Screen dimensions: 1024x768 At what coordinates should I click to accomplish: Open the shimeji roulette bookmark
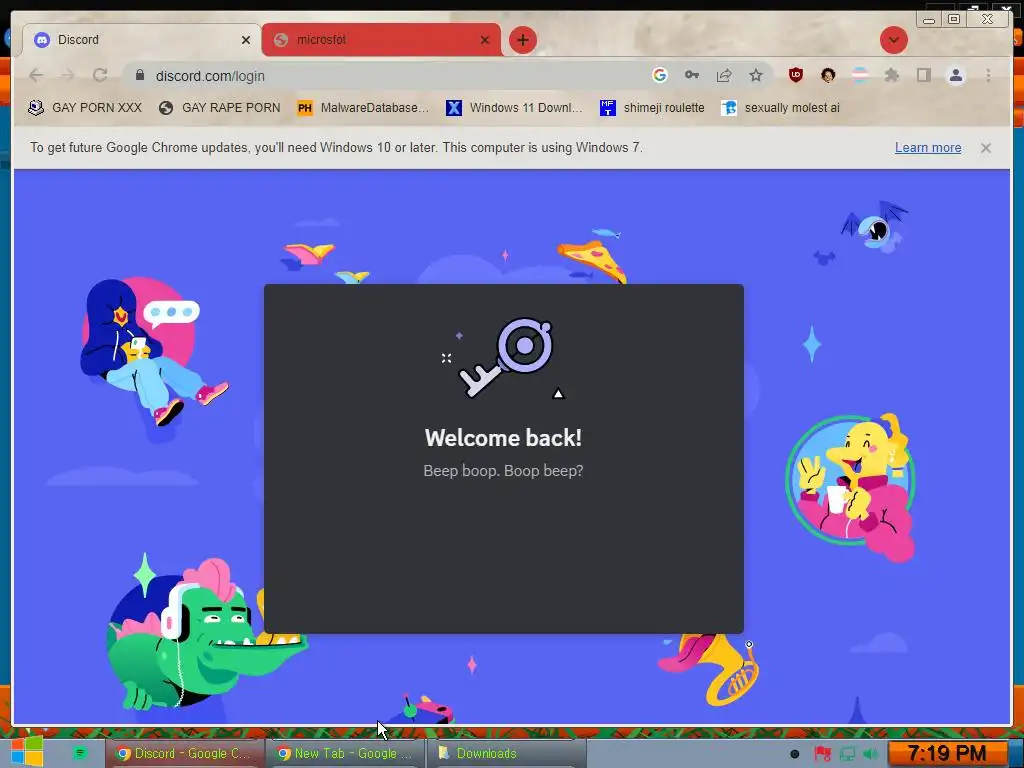[x=652, y=108]
